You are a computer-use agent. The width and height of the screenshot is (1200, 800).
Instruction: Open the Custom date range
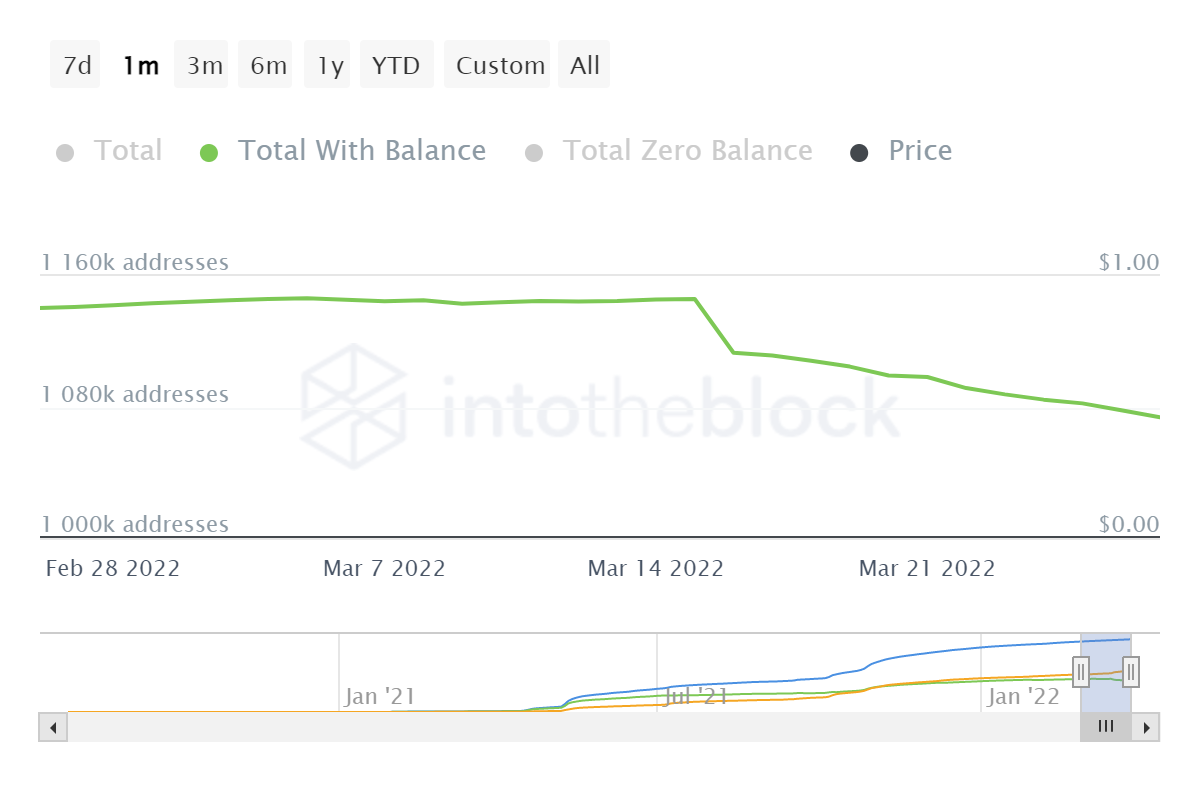500,66
